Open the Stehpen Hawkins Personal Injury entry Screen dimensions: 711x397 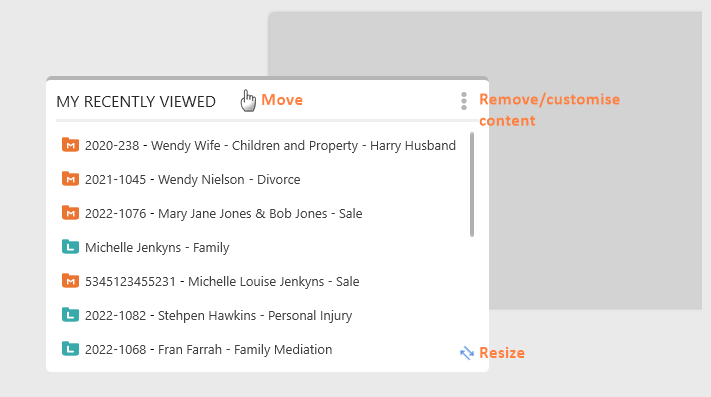tap(219, 315)
